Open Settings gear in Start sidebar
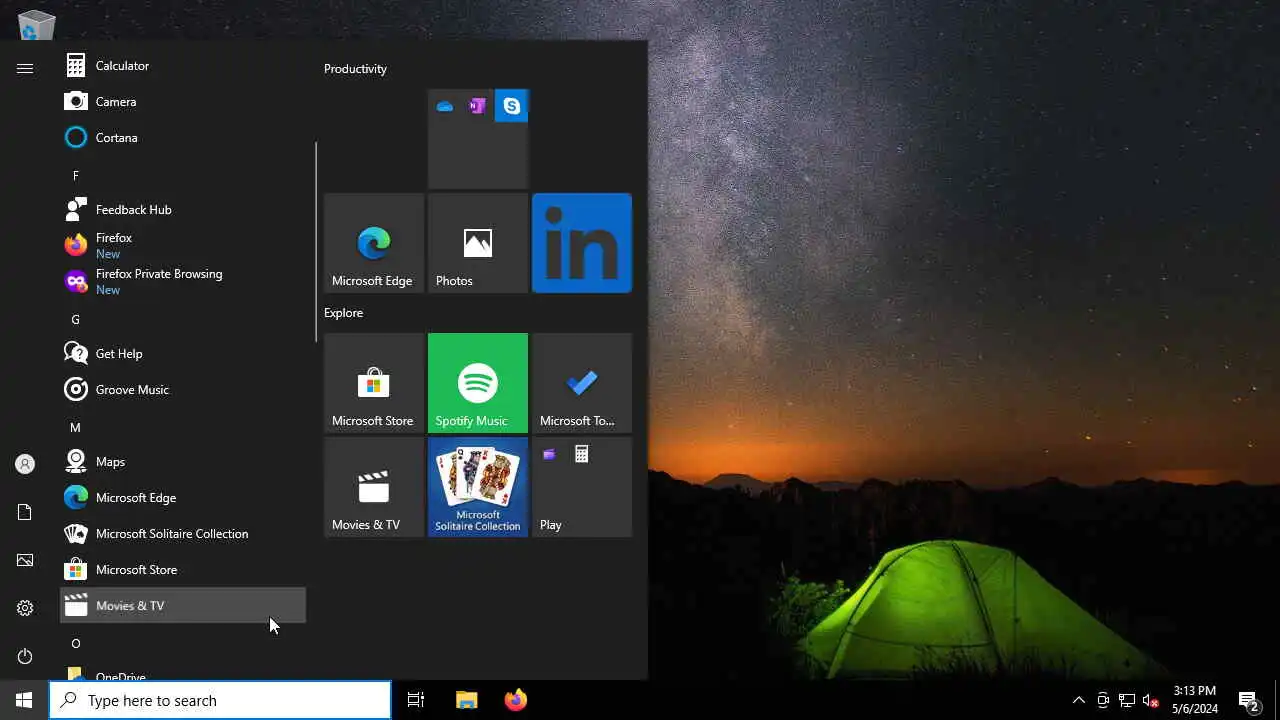The image size is (1280, 720). click(x=25, y=608)
